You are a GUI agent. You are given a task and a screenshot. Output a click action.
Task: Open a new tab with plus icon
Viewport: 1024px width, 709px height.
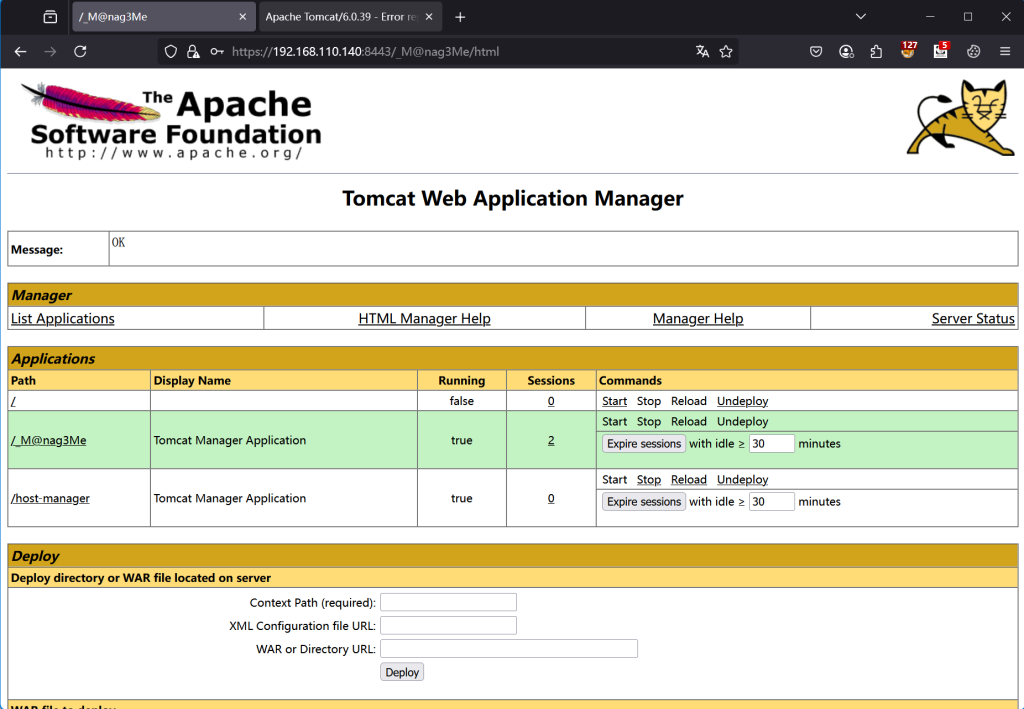point(460,17)
